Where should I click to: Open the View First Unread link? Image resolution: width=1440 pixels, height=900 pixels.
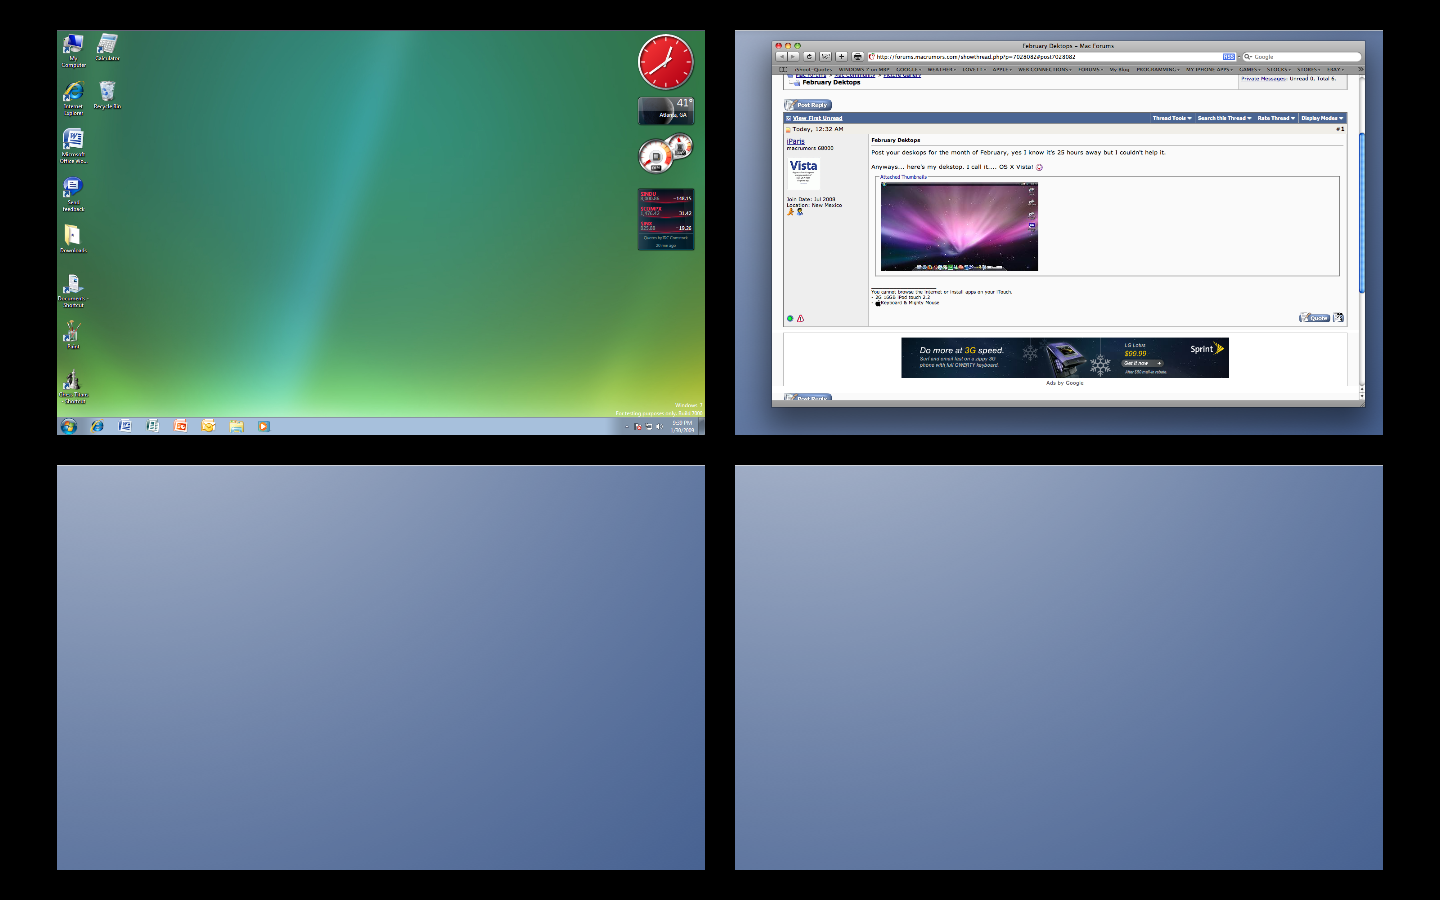pyautogui.click(x=817, y=118)
